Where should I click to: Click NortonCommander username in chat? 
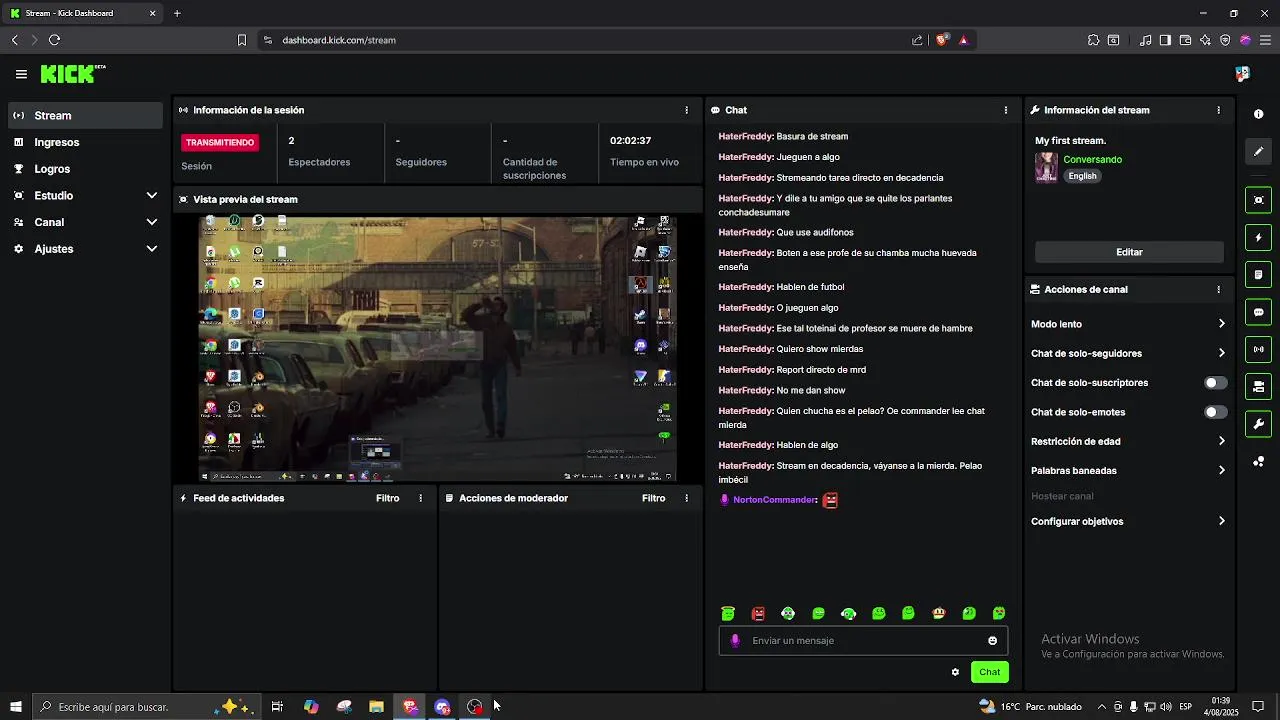click(x=775, y=500)
